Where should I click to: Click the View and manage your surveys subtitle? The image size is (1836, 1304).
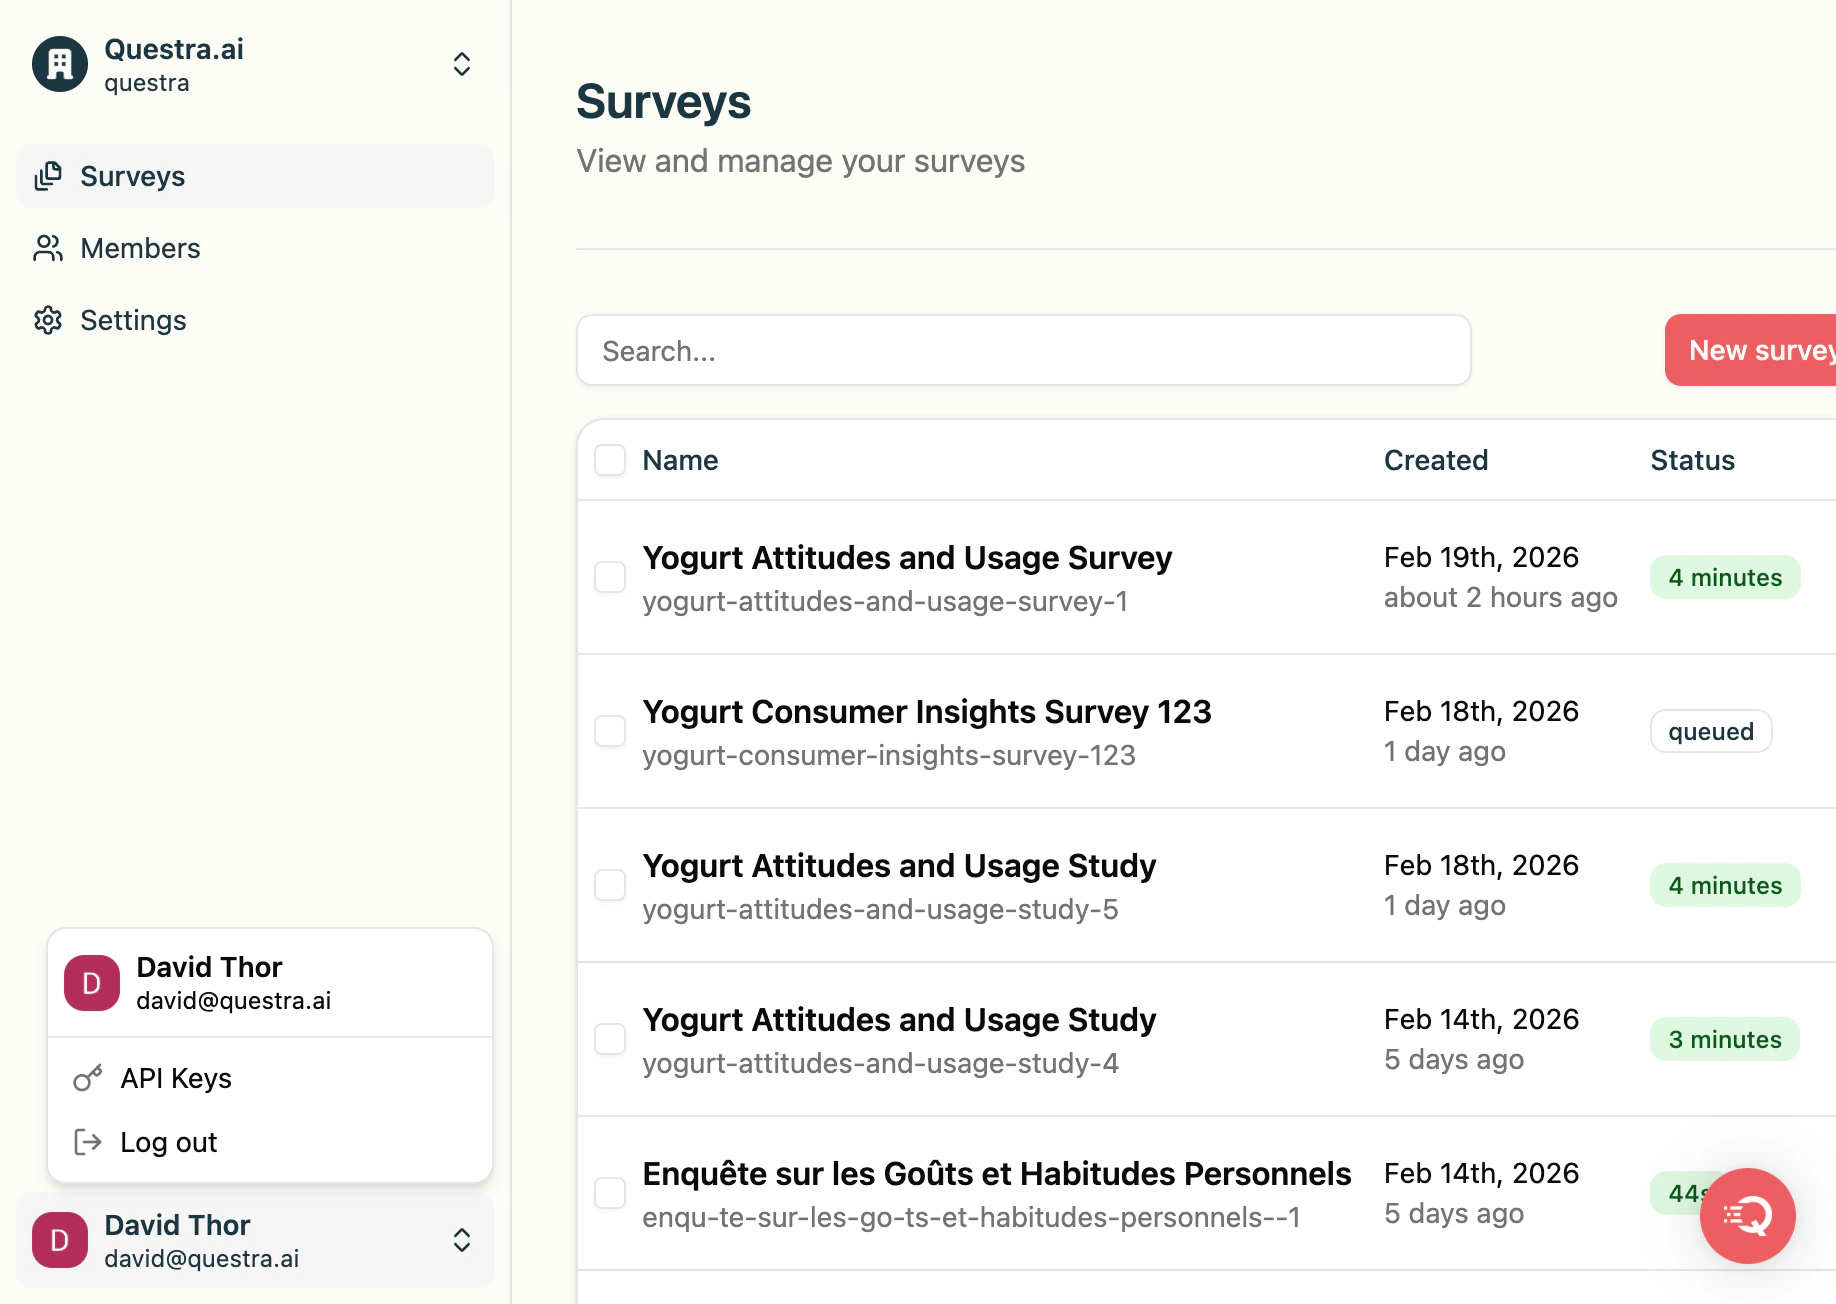[x=800, y=161]
